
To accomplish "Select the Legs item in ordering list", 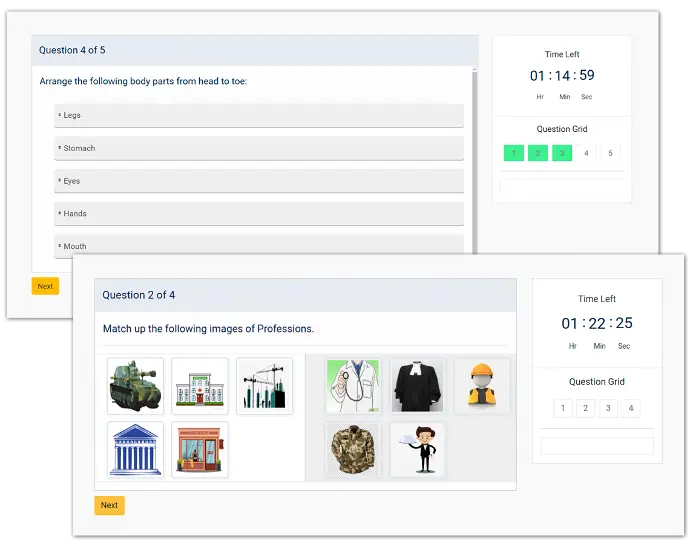I will click(x=259, y=115).
